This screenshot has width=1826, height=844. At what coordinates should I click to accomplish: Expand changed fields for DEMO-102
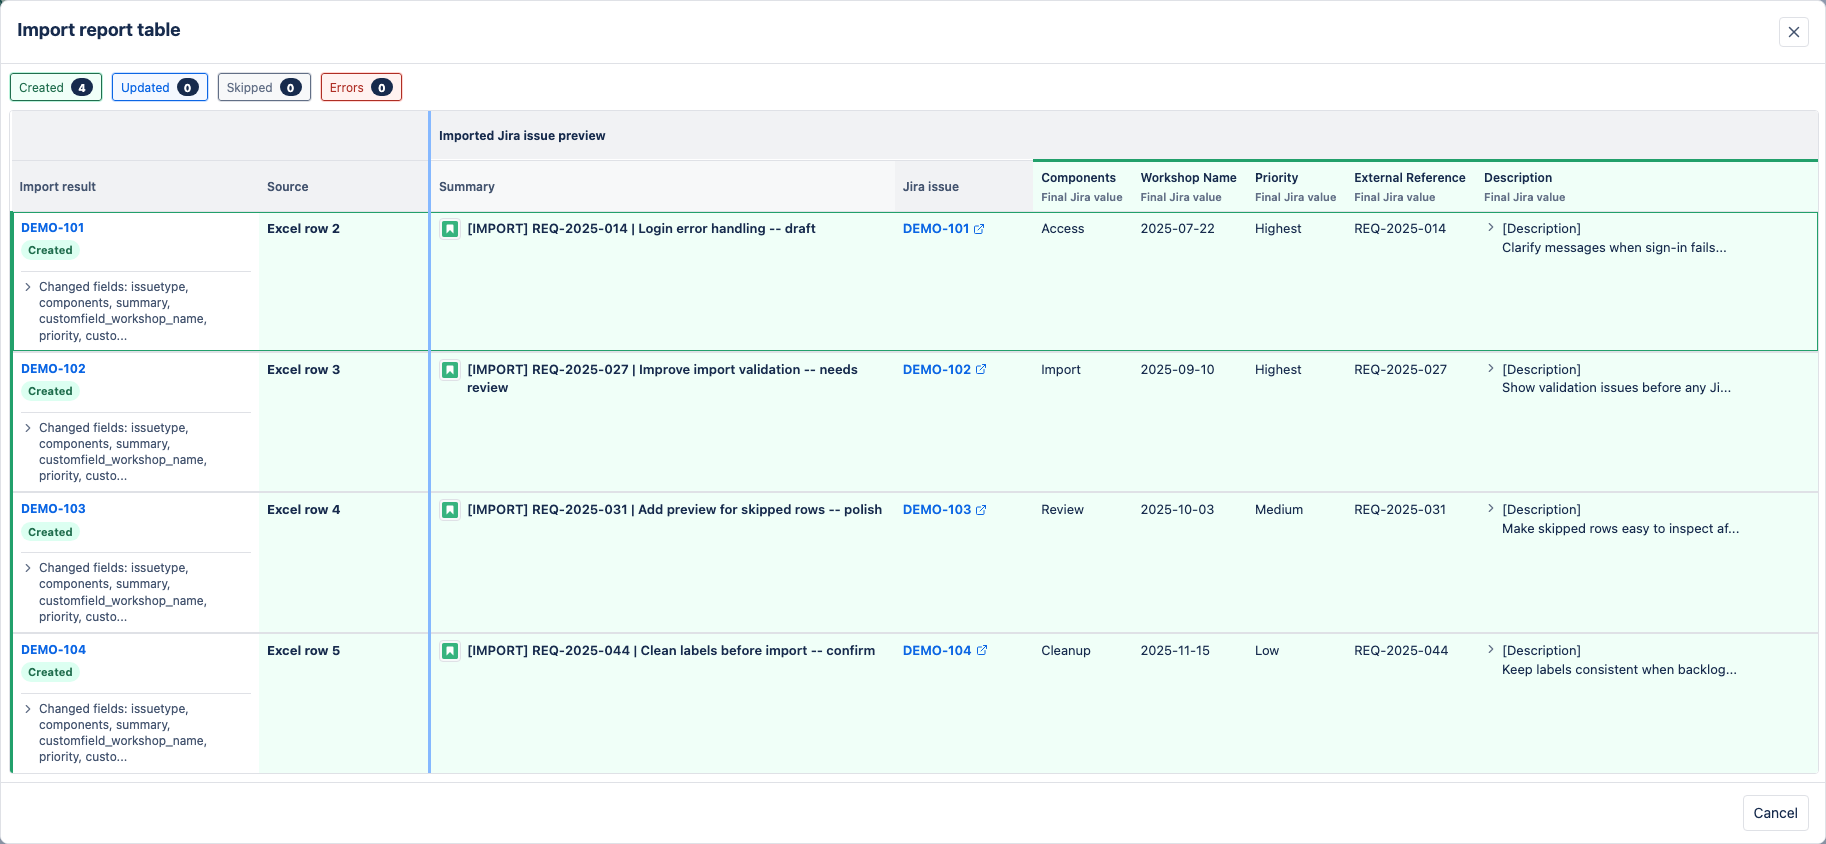point(28,428)
